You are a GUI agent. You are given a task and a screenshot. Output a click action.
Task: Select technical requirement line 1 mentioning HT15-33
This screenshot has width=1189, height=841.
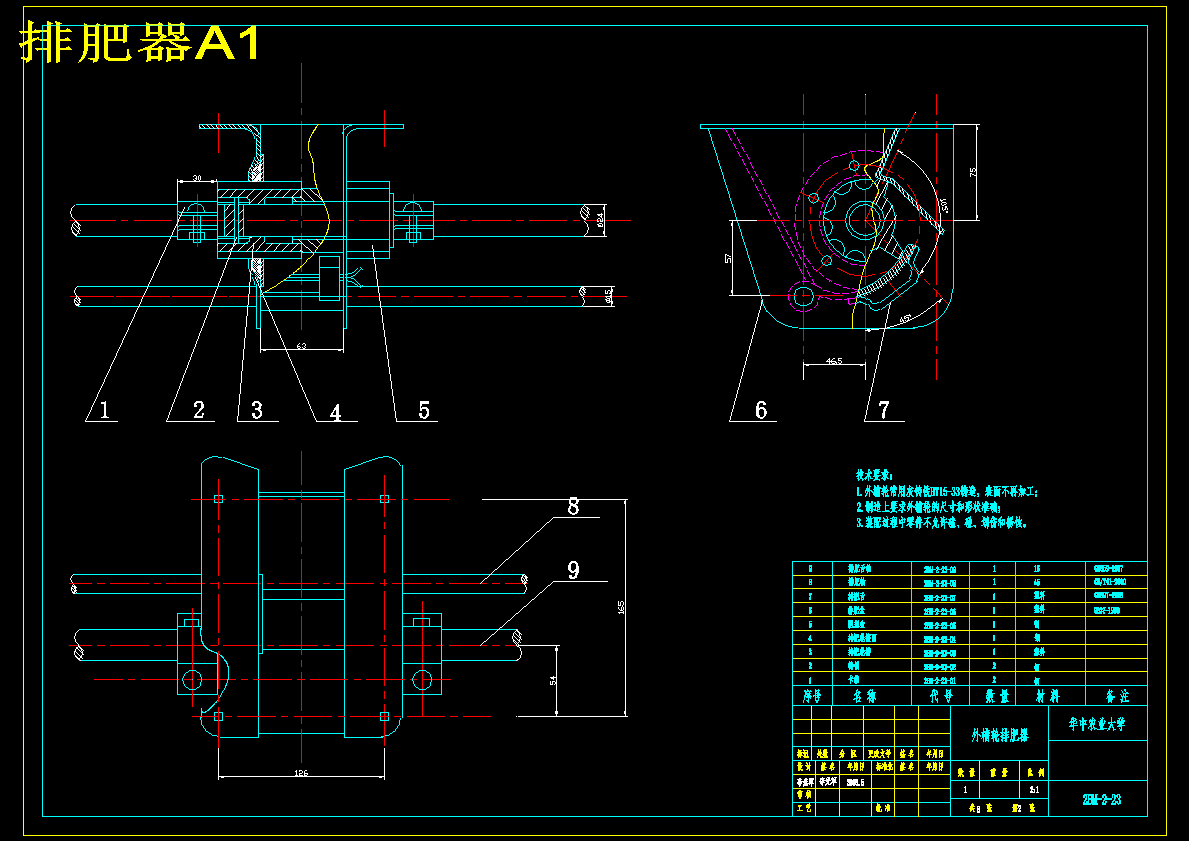click(x=946, y=491)
